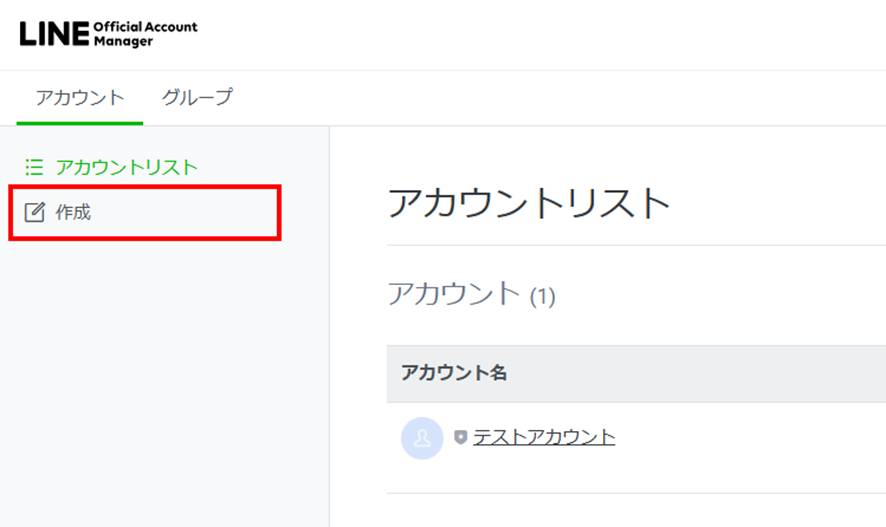This screenshot has height=527, width=886.
Task: Click the テストアカウント avatar thumbnail
Action: [x=422, y=438]
